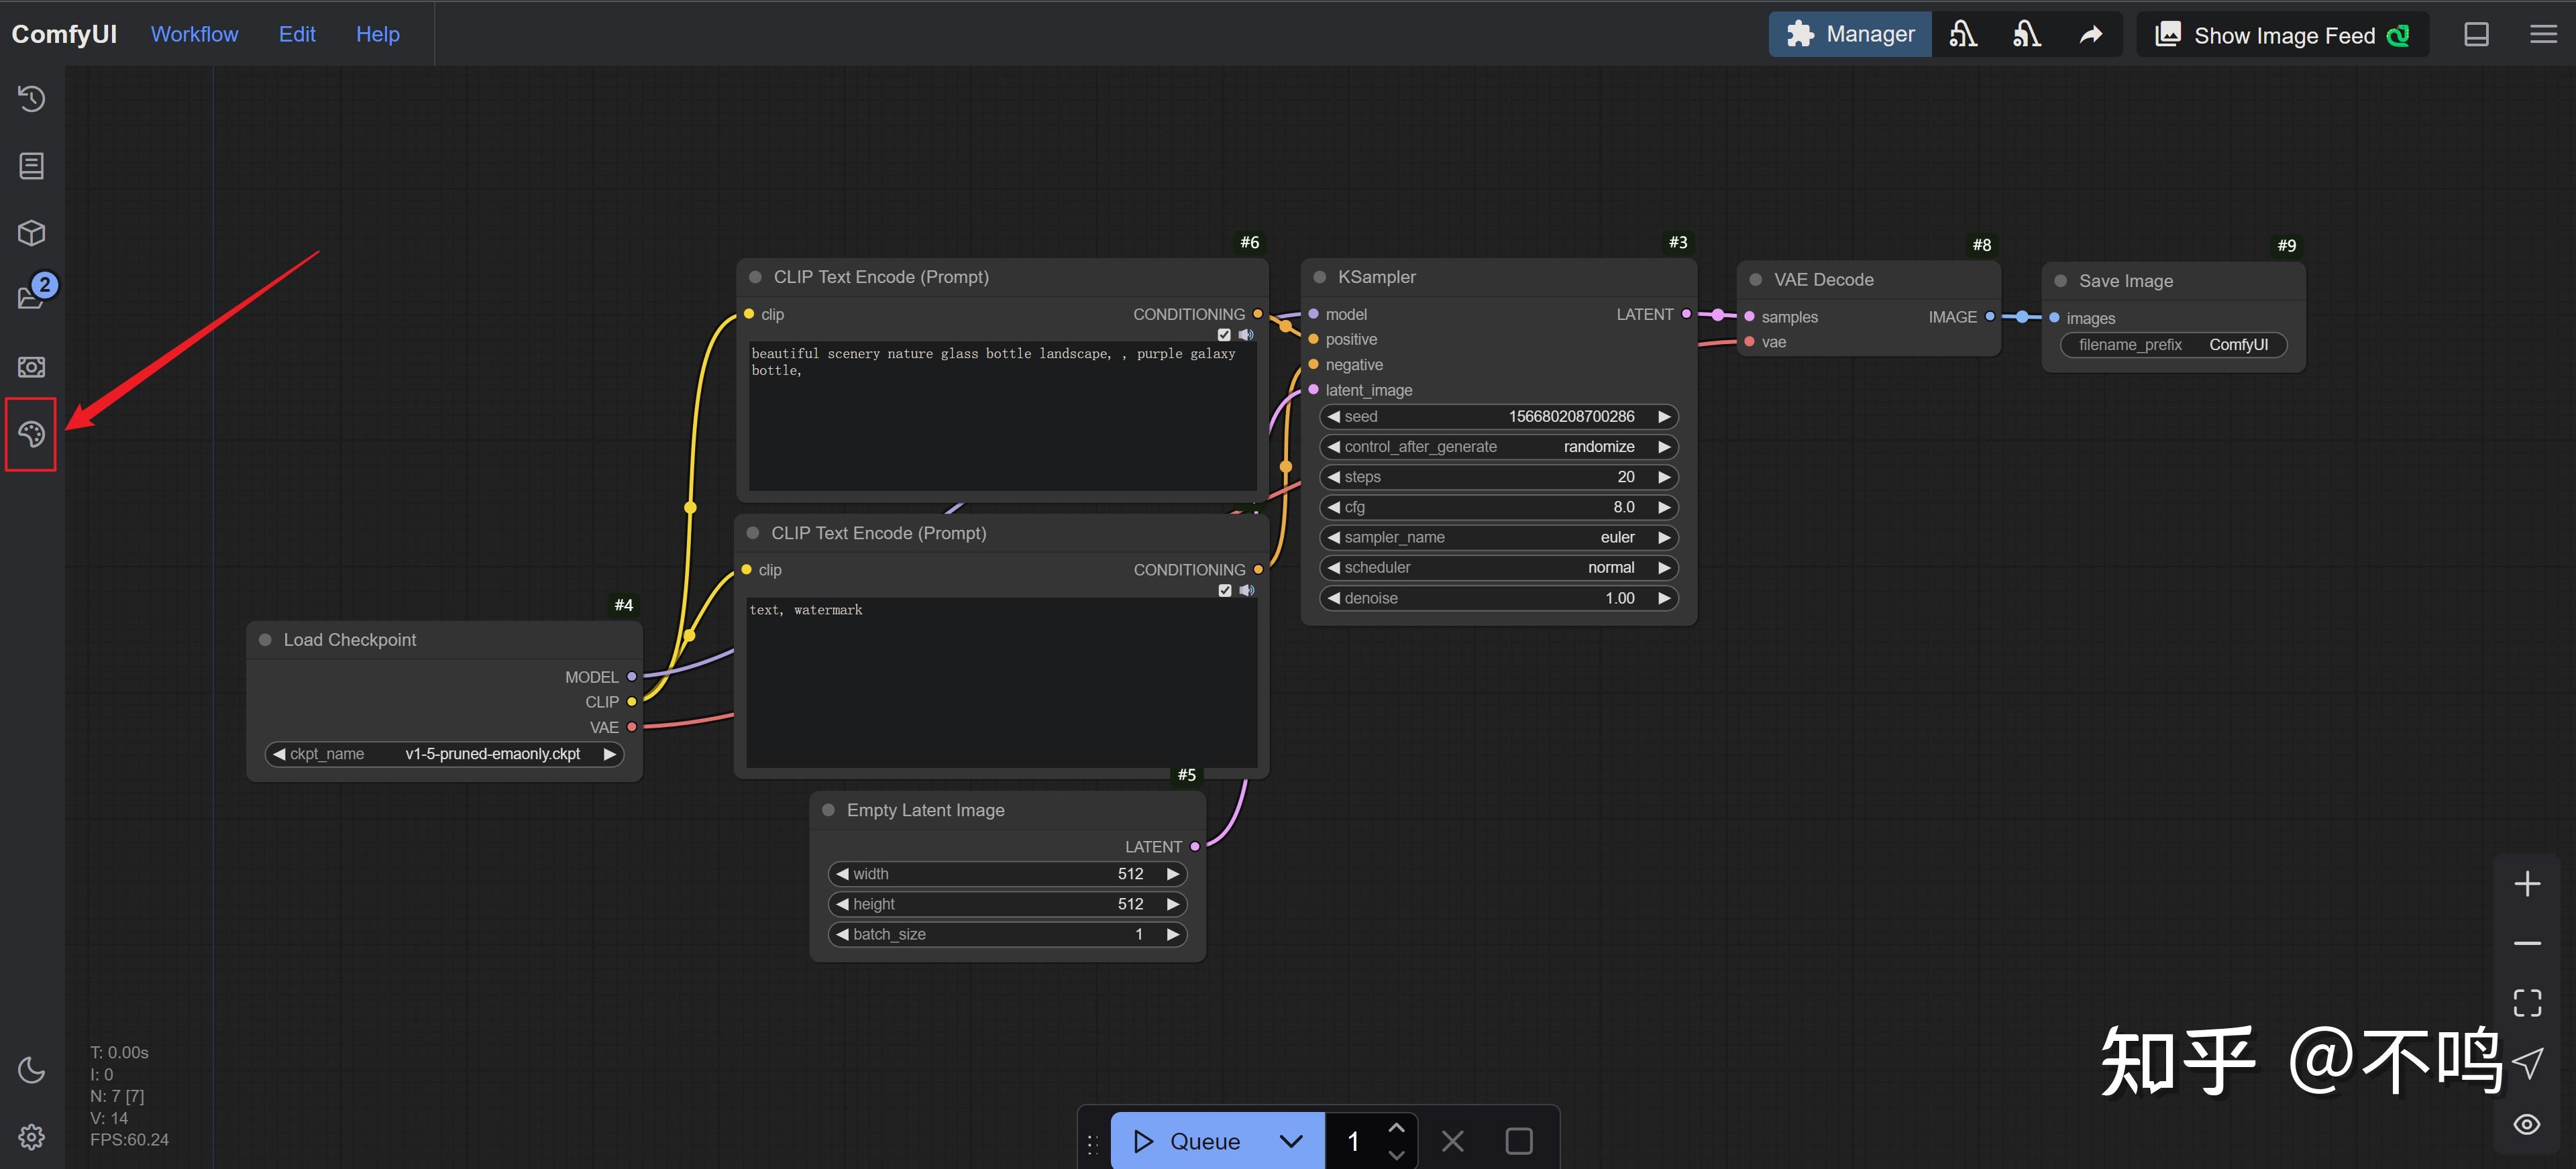Click the Manager button
The height and width of the screenshot is (1169, 2576).
(x=1850, y=35)
